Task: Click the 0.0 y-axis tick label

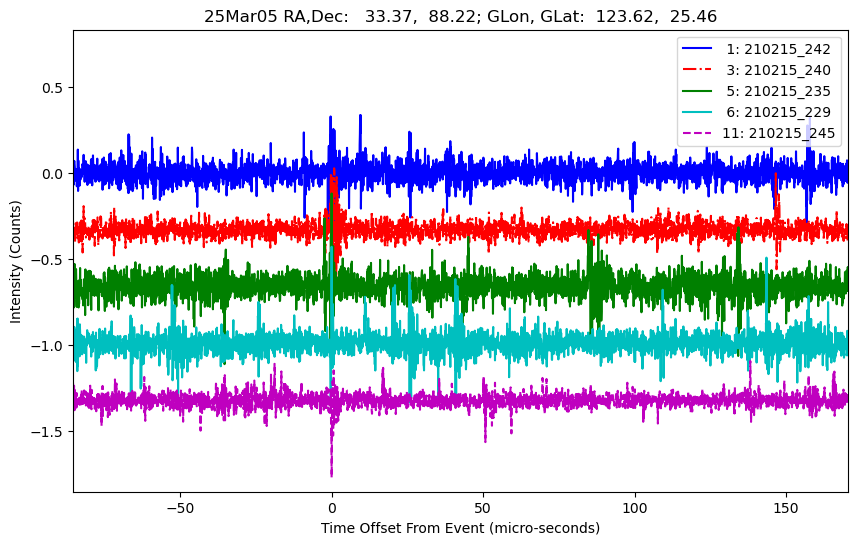Action: (x=54, y=173)
